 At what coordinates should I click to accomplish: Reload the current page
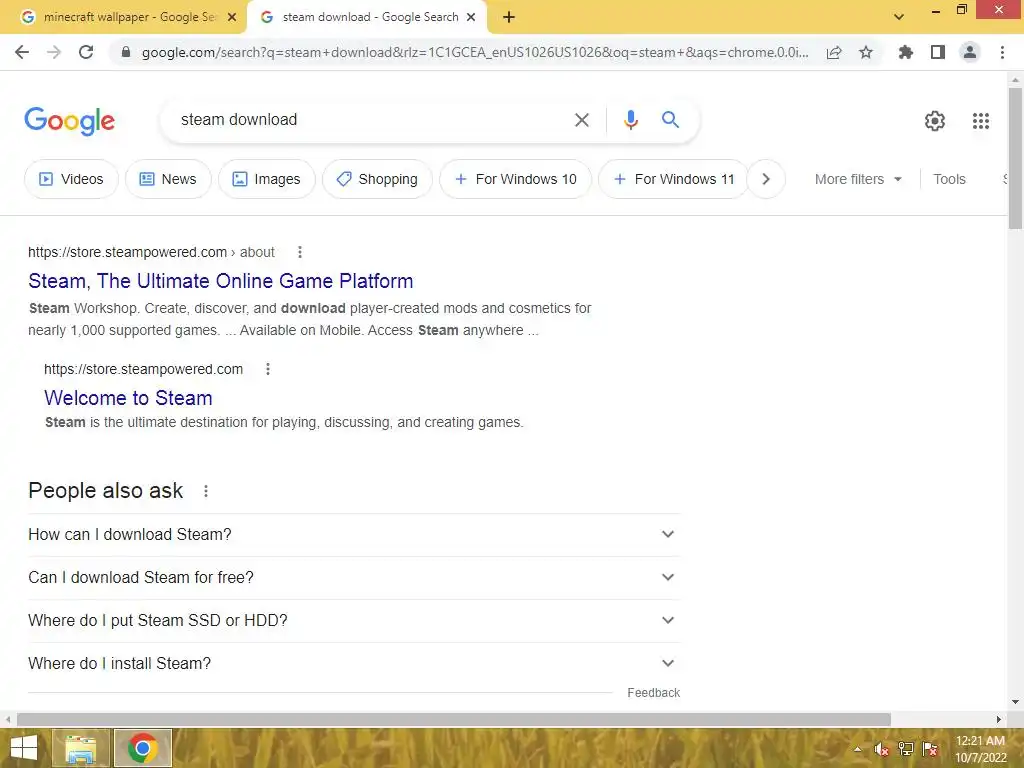pos(86,52)
